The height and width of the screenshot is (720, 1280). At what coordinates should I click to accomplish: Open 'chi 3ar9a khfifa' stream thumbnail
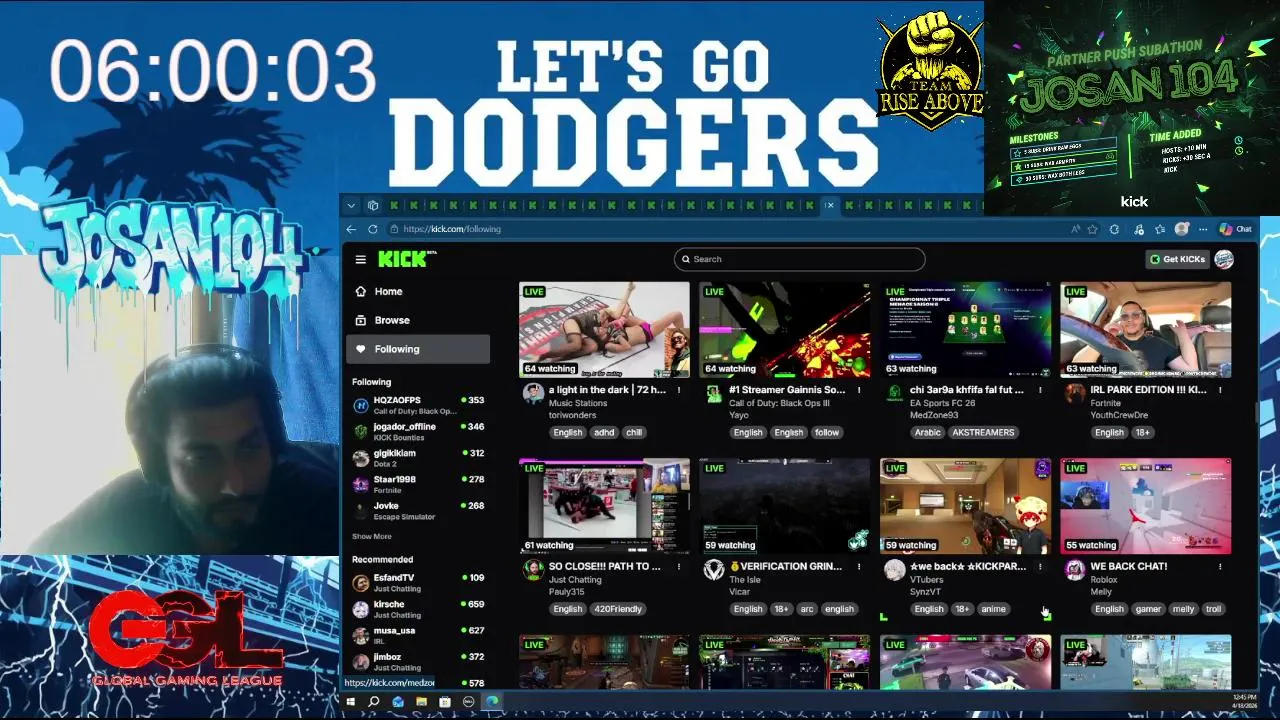tap(965, 330)
